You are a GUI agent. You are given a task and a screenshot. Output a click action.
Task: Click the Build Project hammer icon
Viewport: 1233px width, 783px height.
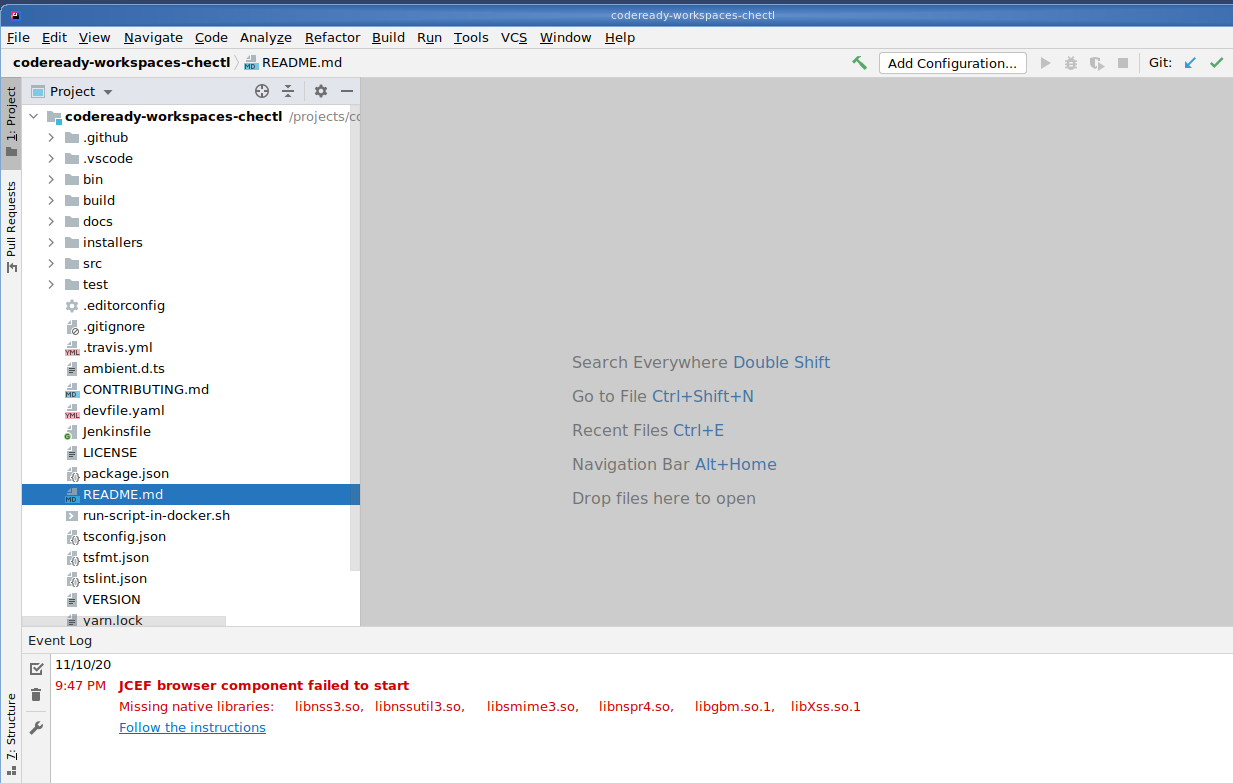pyautogui.click(x=859, y=62)
